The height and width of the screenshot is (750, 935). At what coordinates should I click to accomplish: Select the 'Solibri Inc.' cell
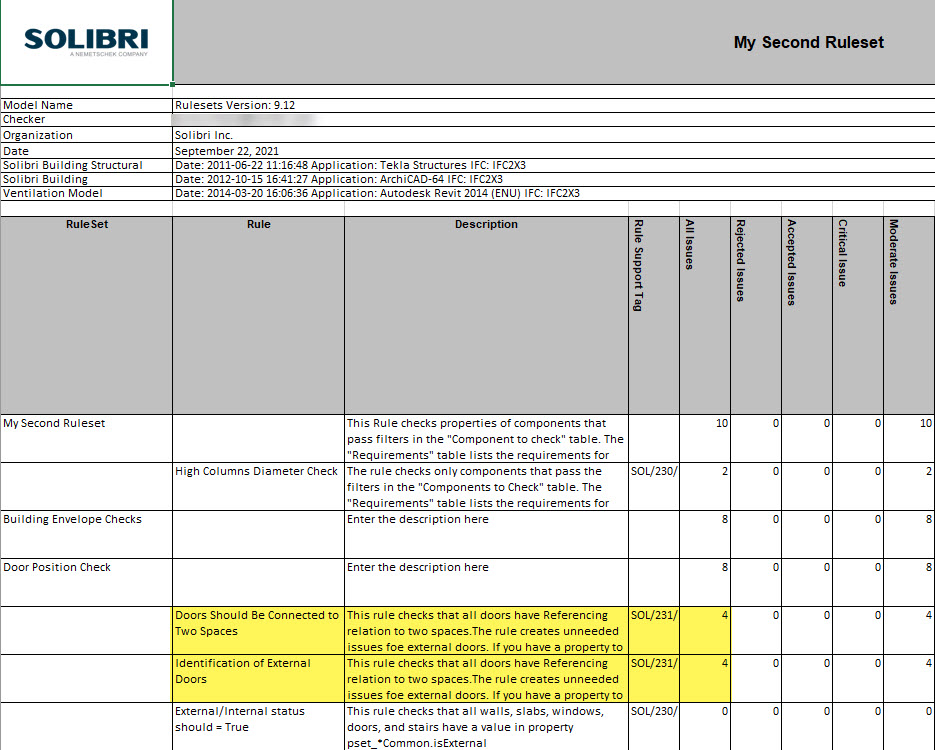pyautogui.click(x=553, y=135)
